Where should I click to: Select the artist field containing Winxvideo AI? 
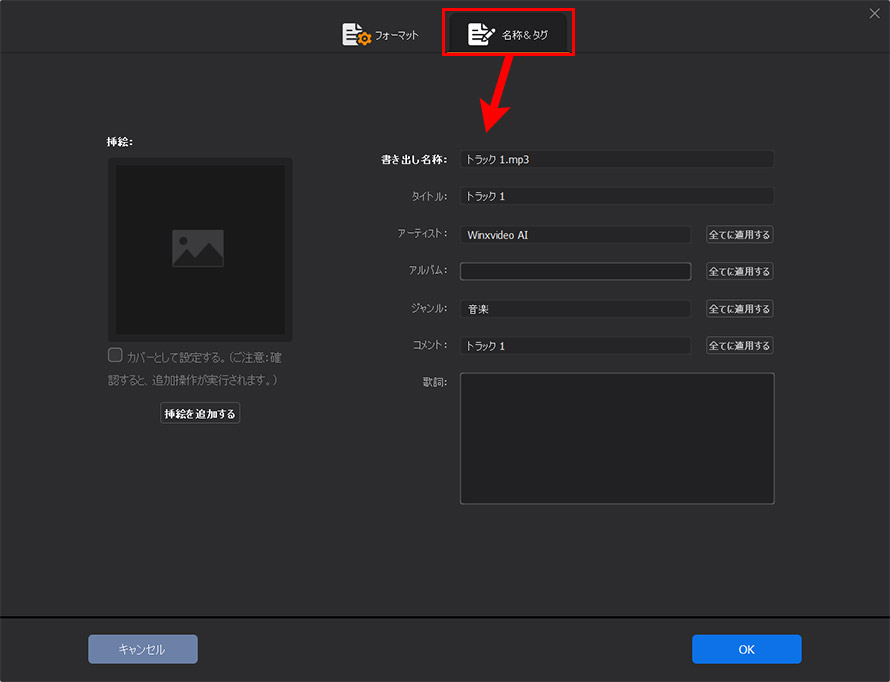[575, 234]
